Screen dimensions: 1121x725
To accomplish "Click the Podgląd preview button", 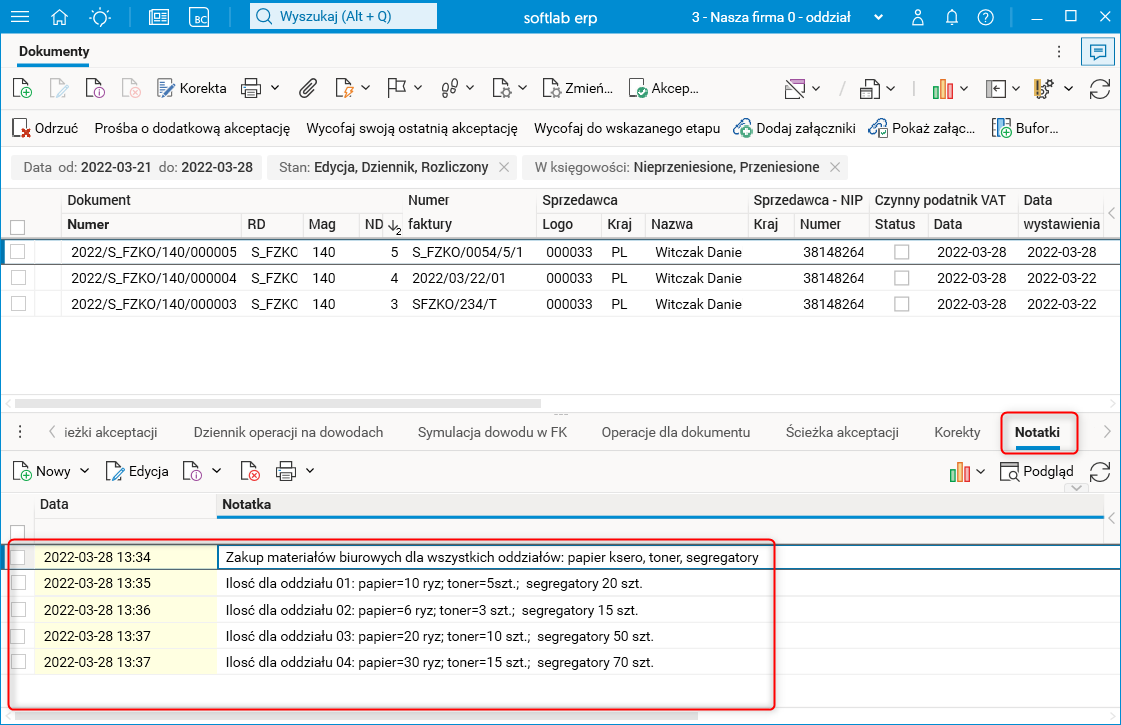I will (1037, 471).
